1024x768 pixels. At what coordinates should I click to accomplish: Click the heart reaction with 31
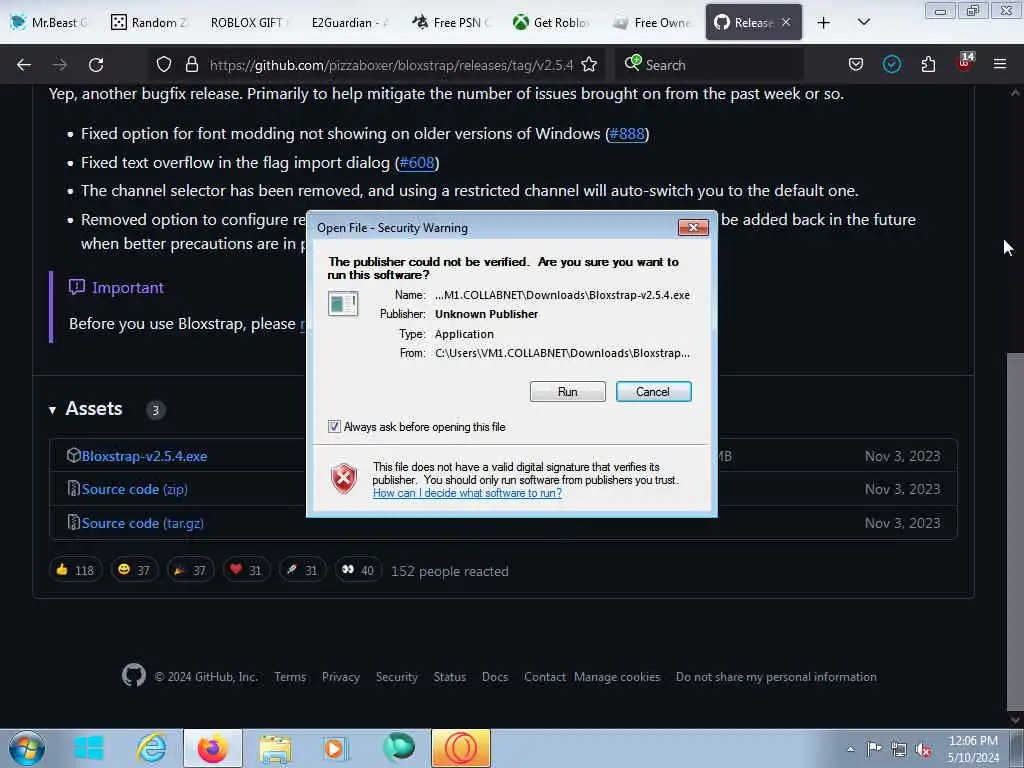coord(246,570)
